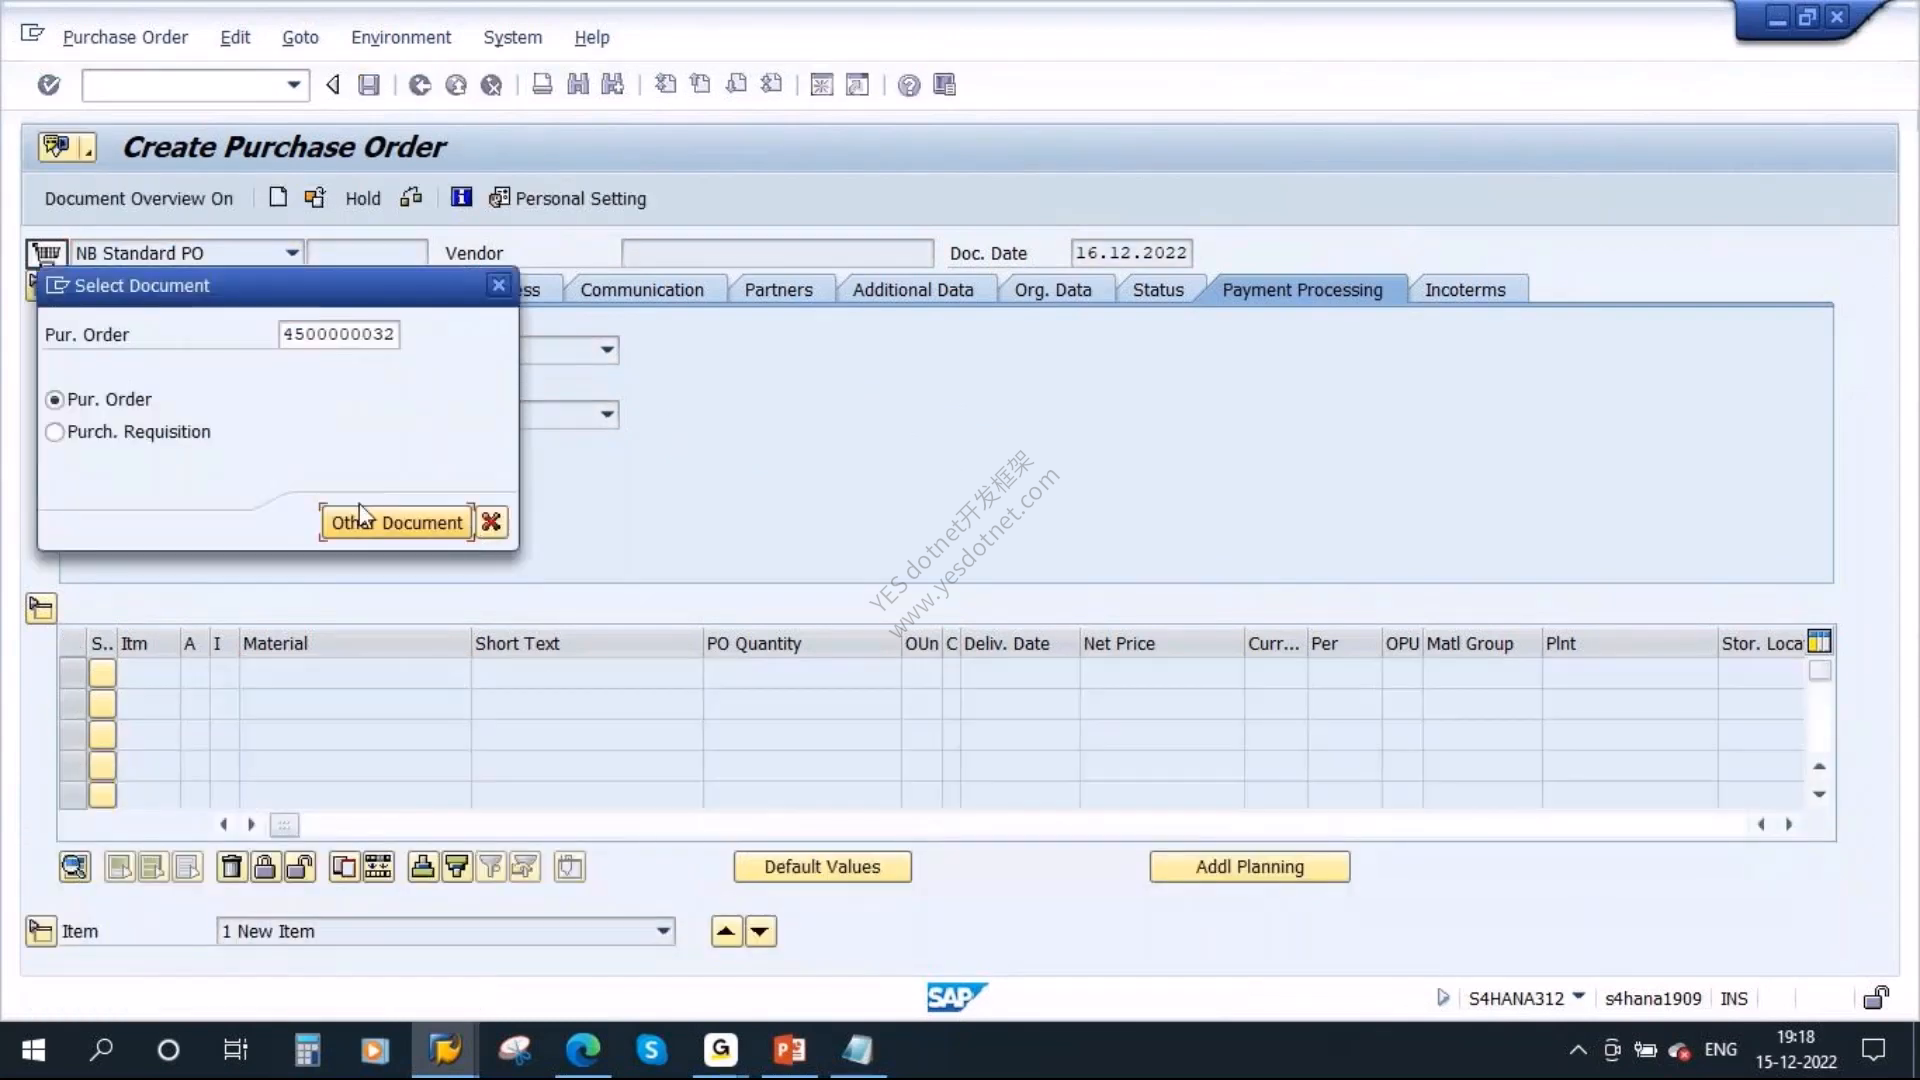The image size is (1920, 1080).
Task: Click the Other Document button
Action: (x=397, y=523)
